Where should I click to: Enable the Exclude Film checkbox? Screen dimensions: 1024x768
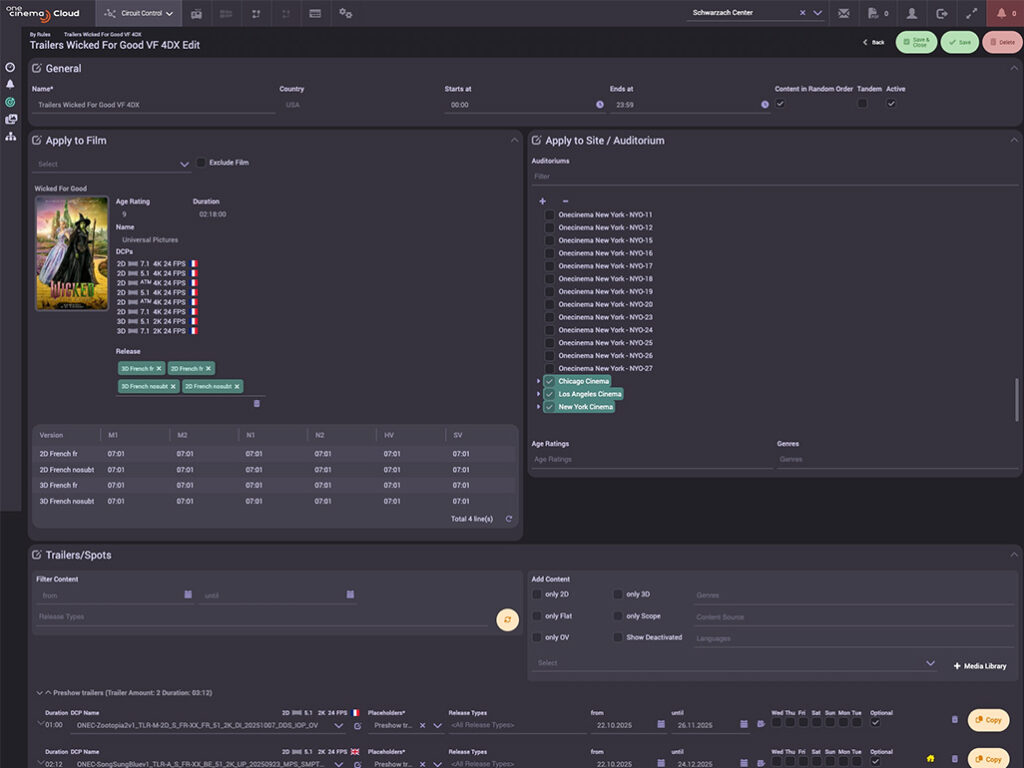coord(201,162)
